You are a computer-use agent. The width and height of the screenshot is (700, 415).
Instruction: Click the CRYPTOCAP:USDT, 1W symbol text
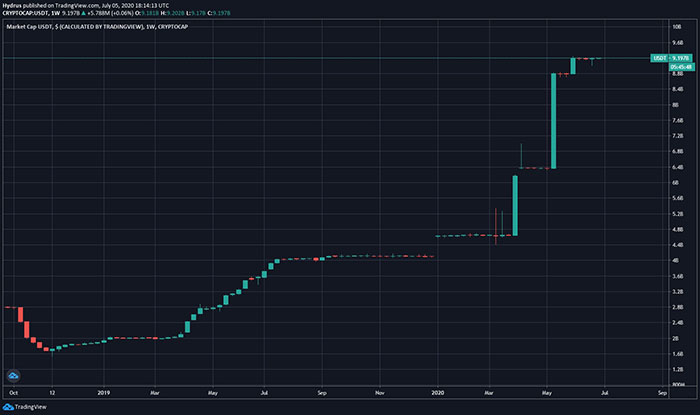[x=31, y=13]
